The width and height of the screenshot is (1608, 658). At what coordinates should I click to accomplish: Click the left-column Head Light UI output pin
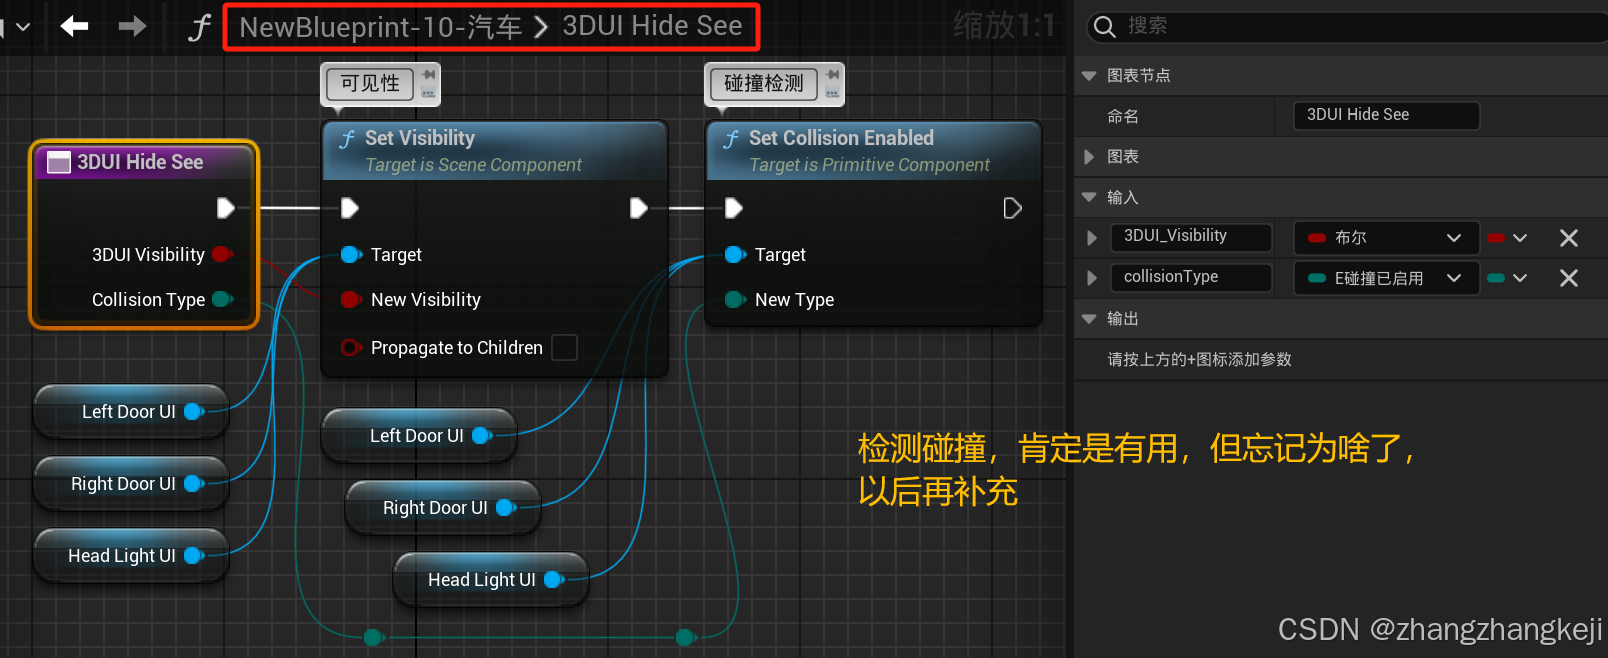pyautogui.click(x=195, y=556)
